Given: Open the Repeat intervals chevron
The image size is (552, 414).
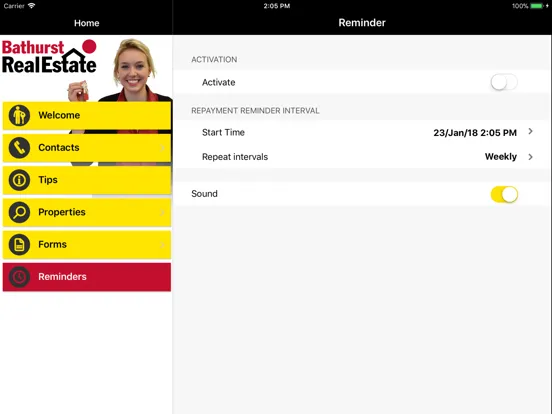Looking at the screenshot, I should [531, 157].
